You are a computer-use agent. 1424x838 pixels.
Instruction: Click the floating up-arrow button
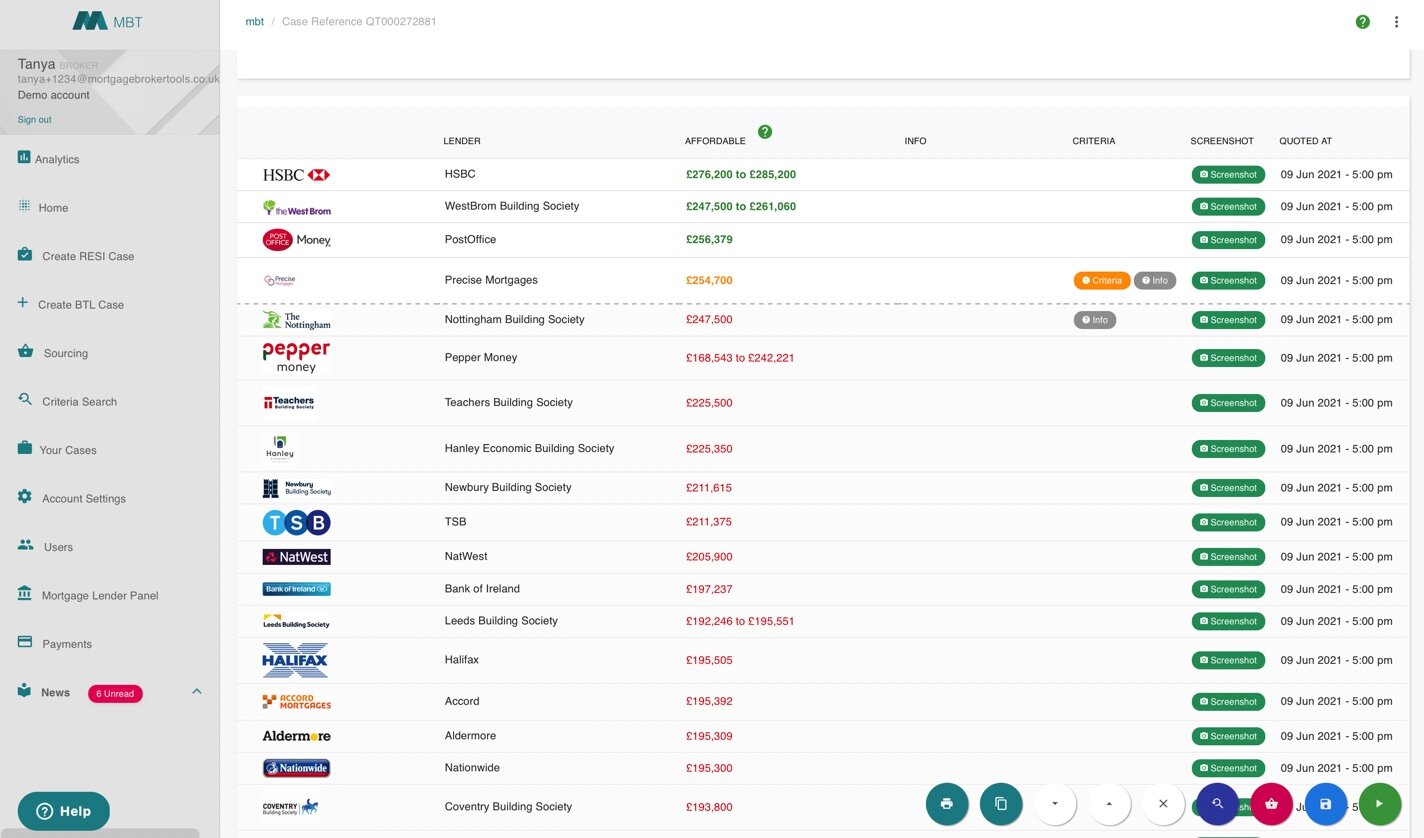pos(1109,803)
